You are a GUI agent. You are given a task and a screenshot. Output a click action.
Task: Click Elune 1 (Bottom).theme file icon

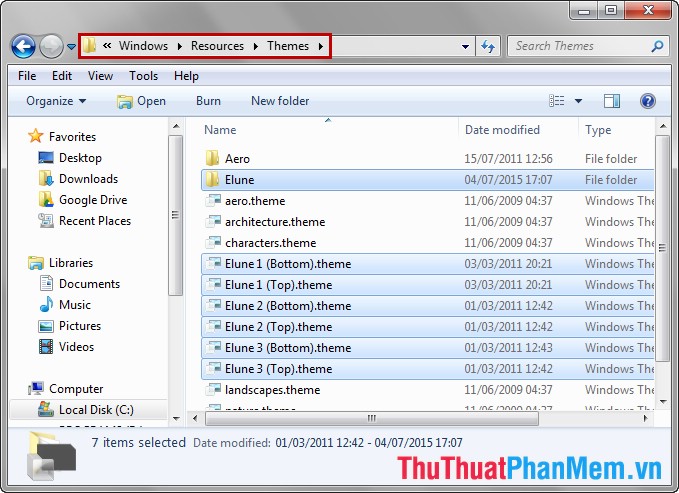(x=213, y=263)
